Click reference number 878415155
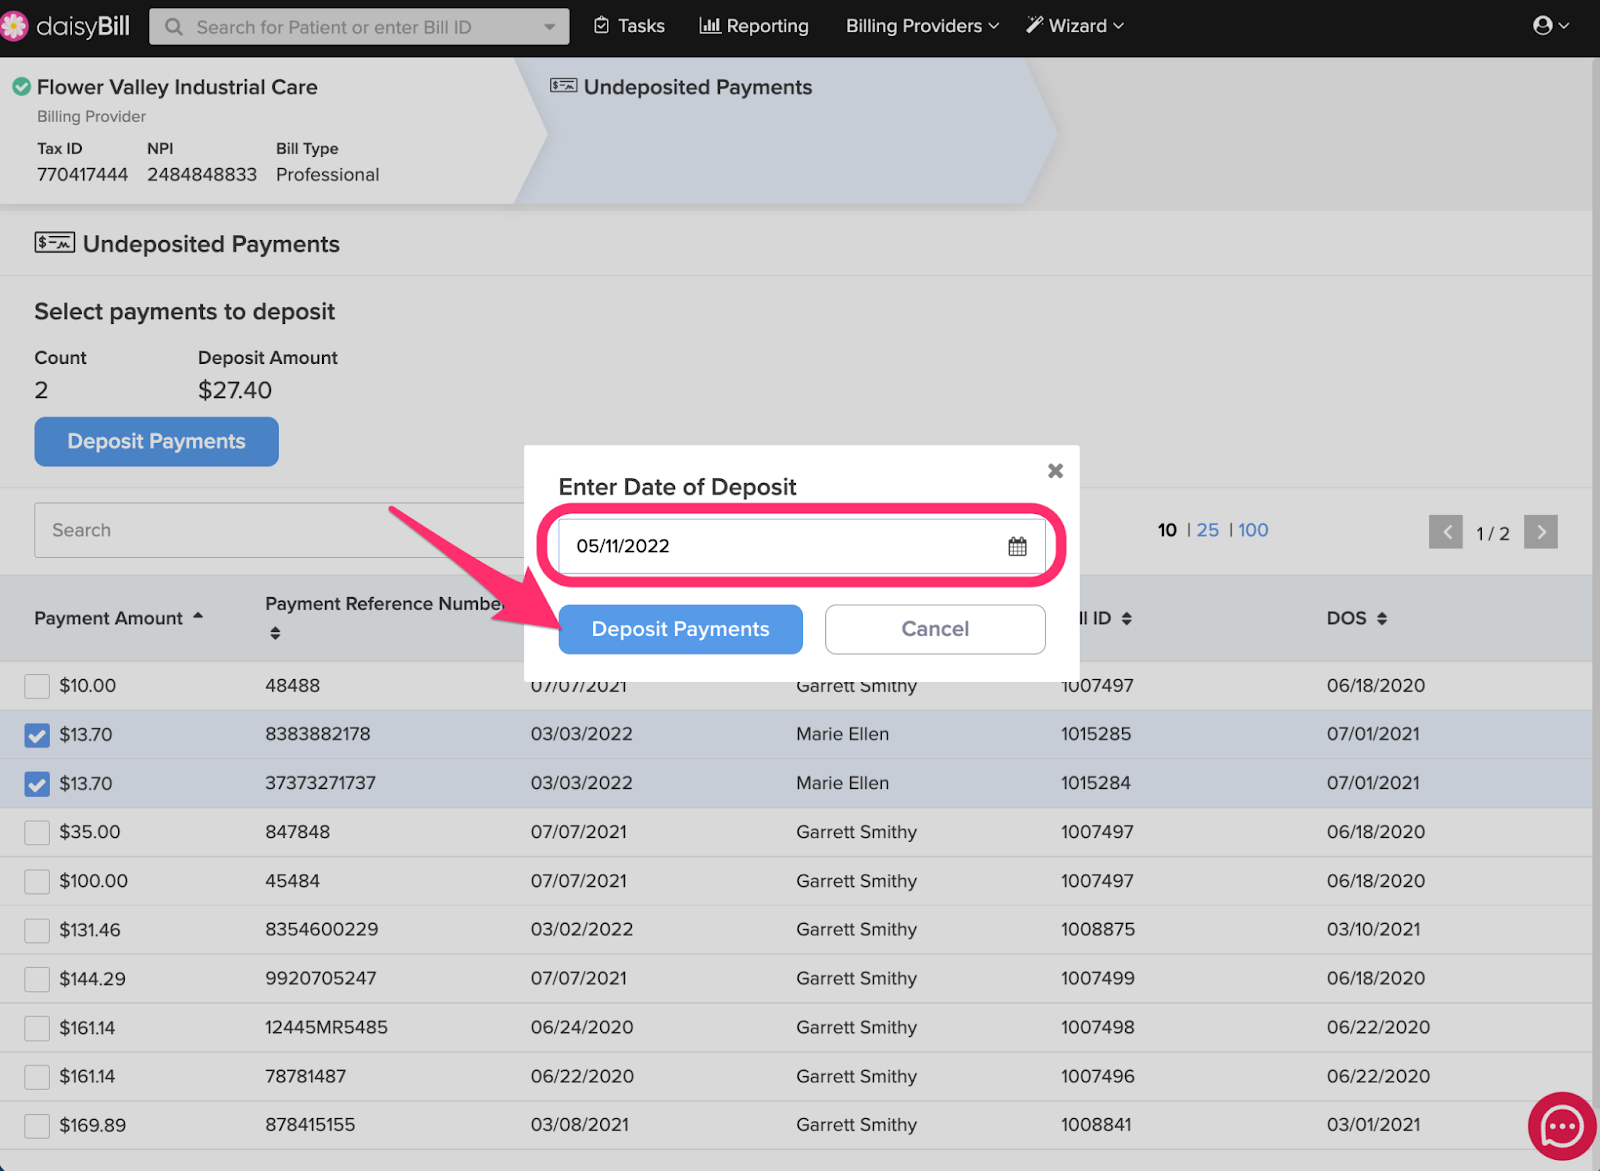Image resolution: width=1600 pixels, height=1171 pixels. tap(310, 1125)
